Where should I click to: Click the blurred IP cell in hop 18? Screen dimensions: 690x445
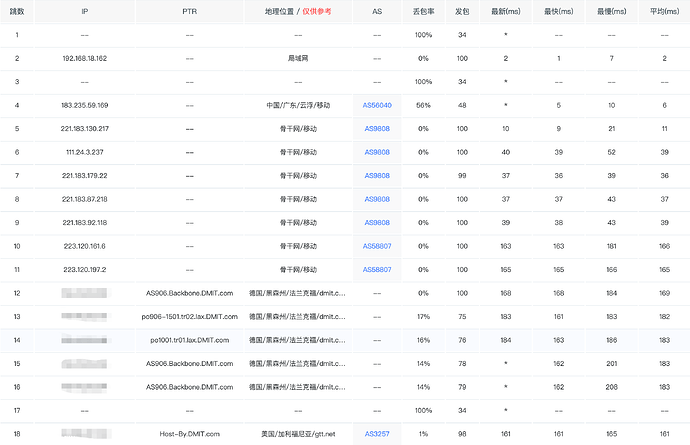coord(84,434)
